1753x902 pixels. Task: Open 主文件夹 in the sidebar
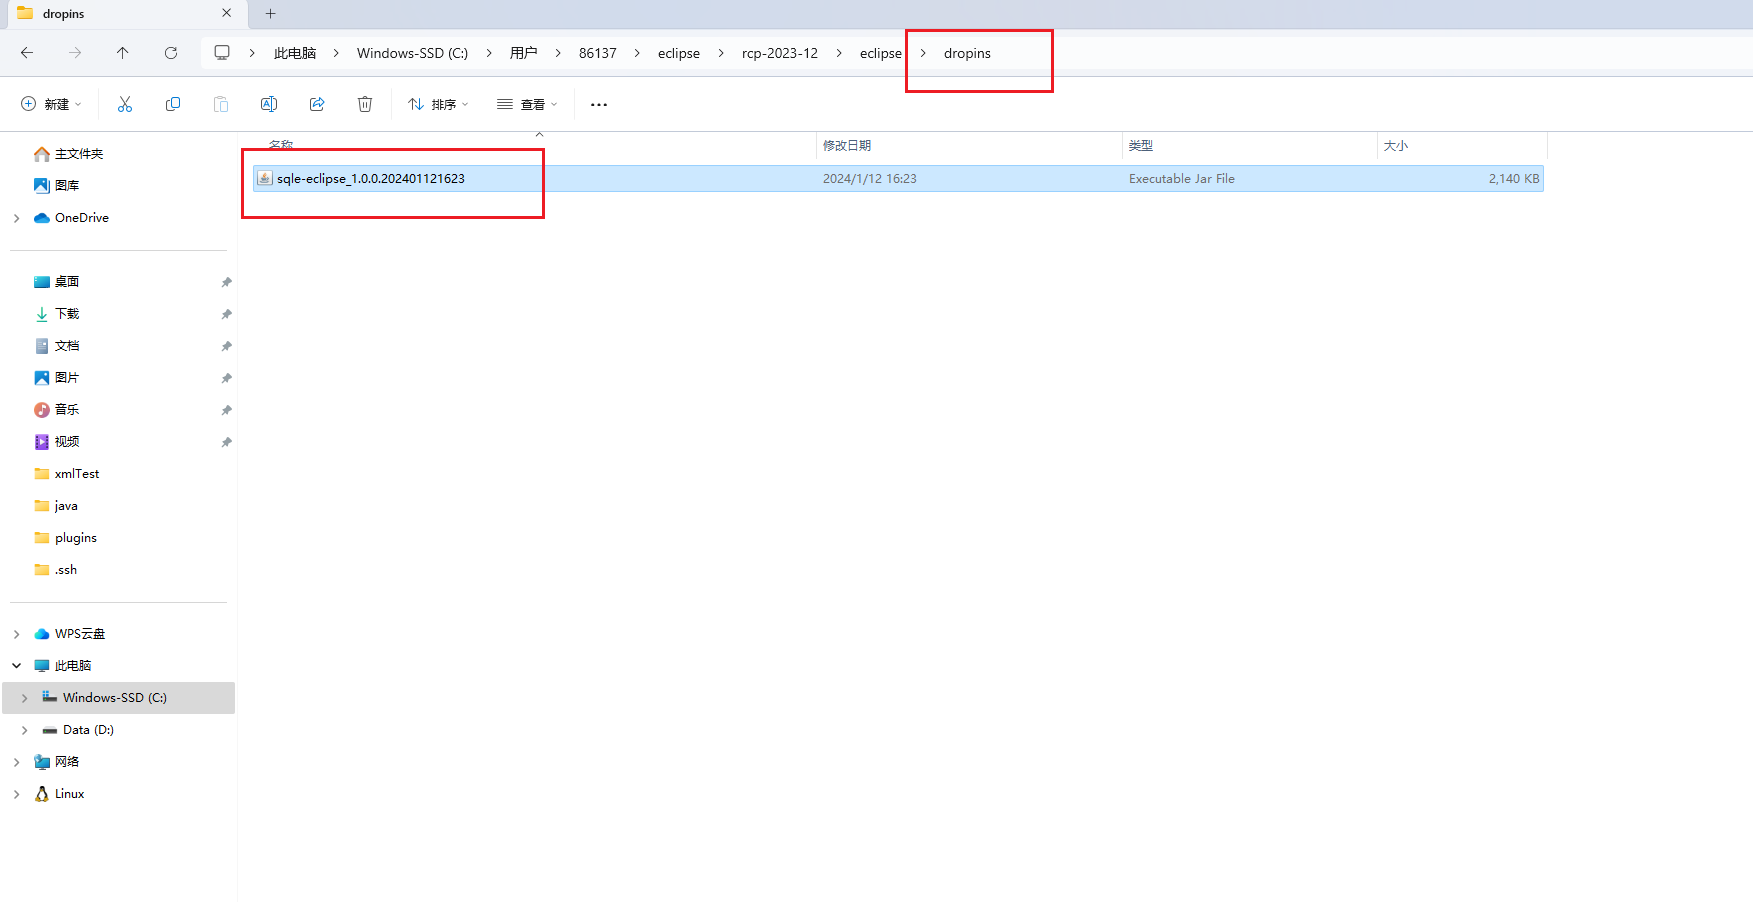tap(79, 154)
